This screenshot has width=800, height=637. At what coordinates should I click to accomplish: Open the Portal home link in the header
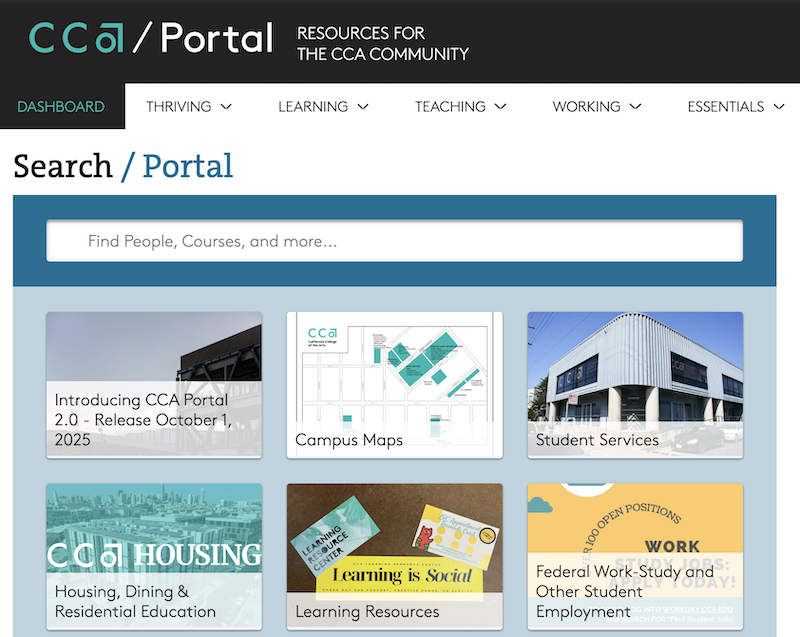[x=217, y=38]
